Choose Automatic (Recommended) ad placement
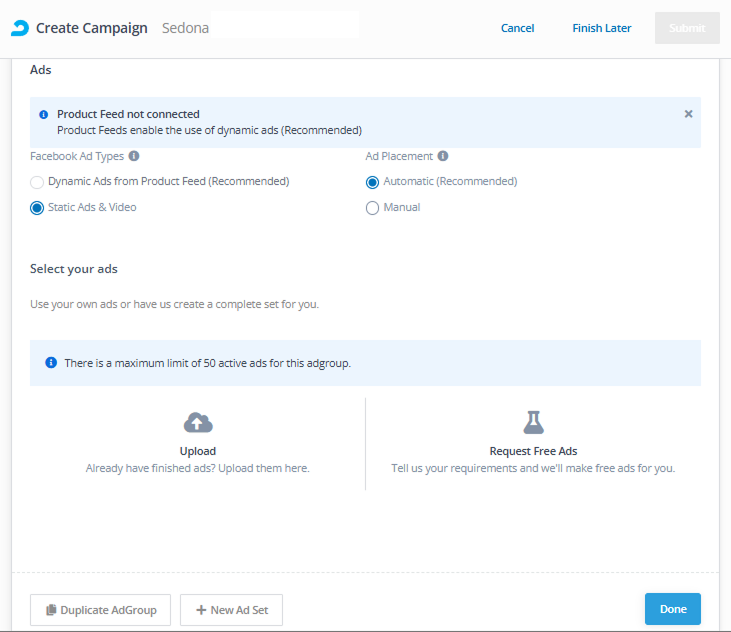 (372, 182)
